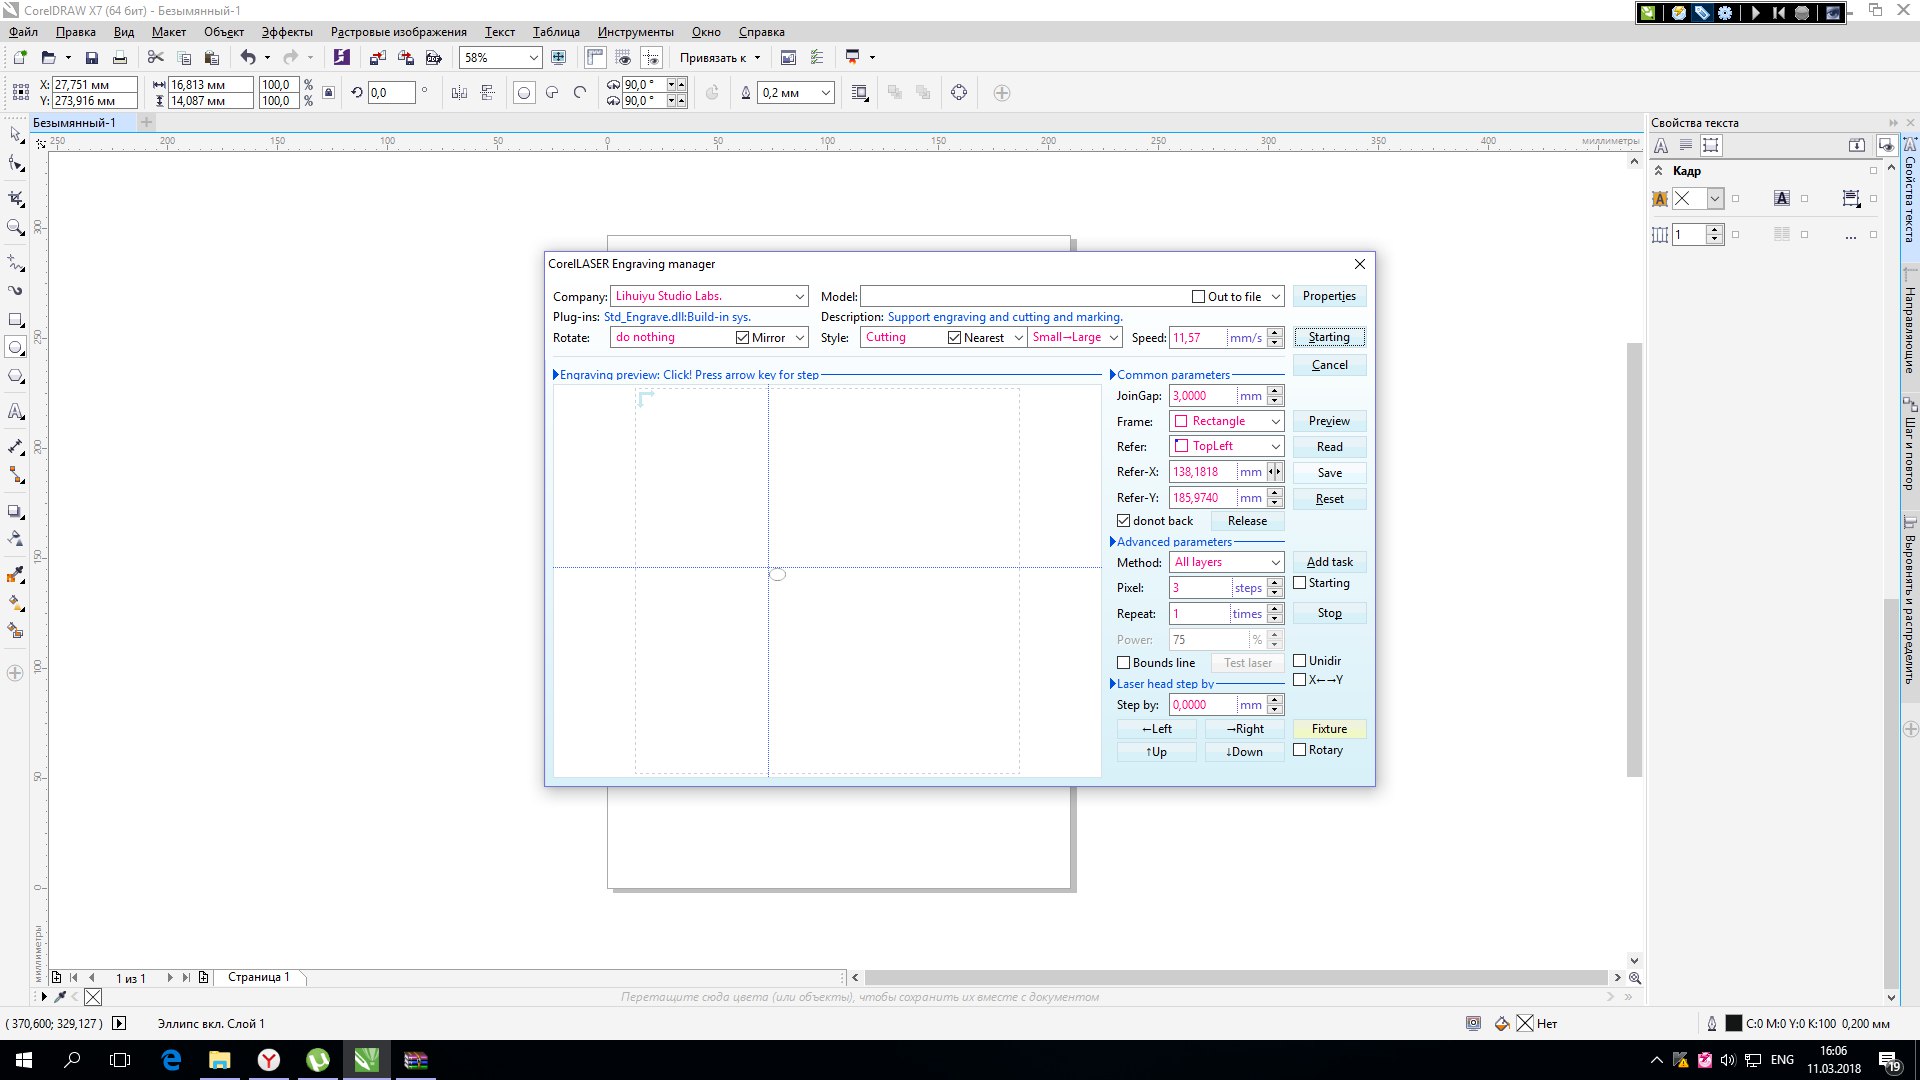Click the black outline color swatch in status bar
This screenshot has width=1920, height=1080.
click(1733, 1023)
